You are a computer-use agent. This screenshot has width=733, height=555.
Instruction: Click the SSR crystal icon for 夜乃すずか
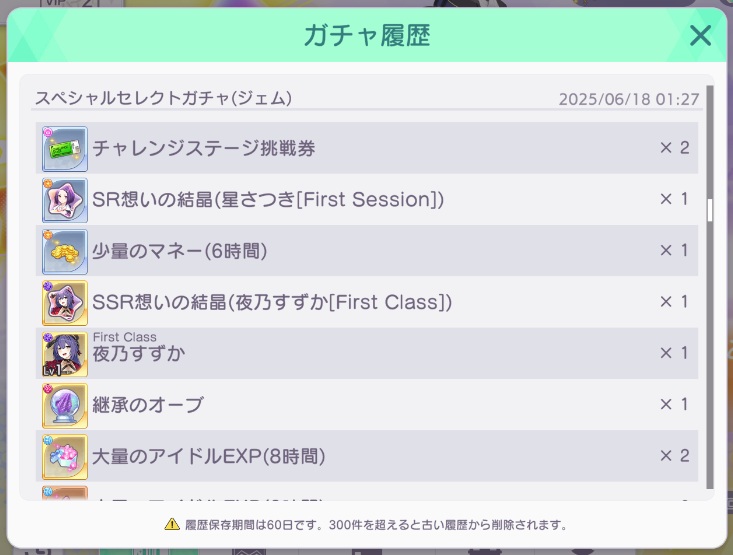(x=65, y=303)
